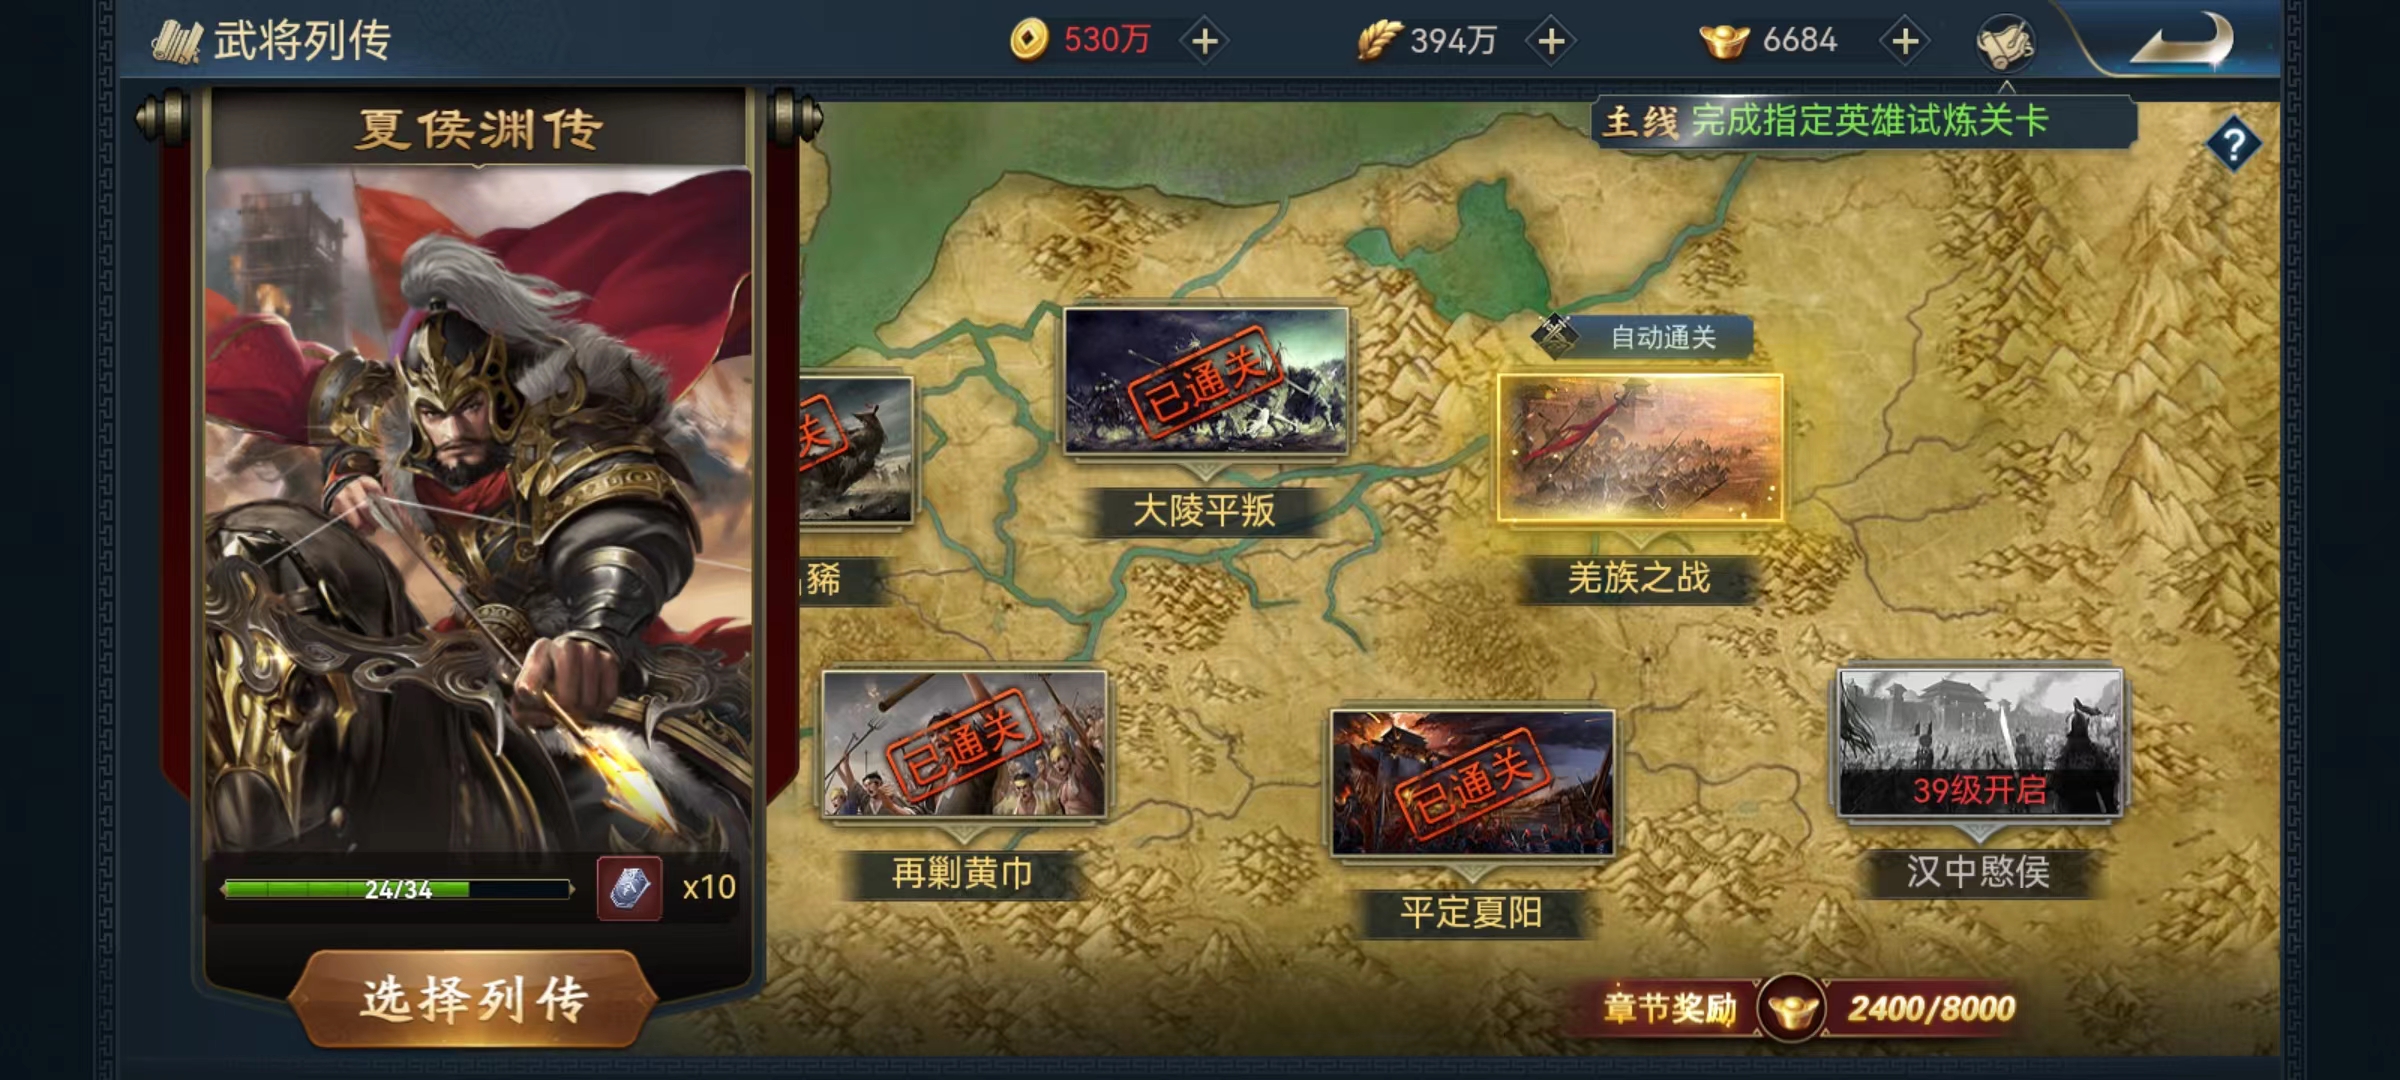Viewport: 2400px width, 1080px height.
Task: Click the 24/34 progress bar
Action: (x=398, y=889)
